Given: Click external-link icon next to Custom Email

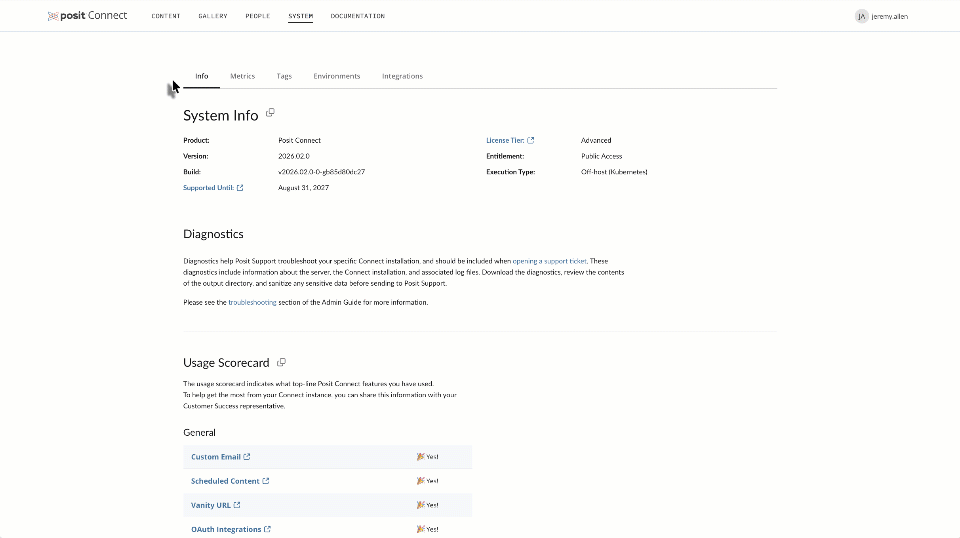Looking at the screenshot, I should (x=247, y=457).
